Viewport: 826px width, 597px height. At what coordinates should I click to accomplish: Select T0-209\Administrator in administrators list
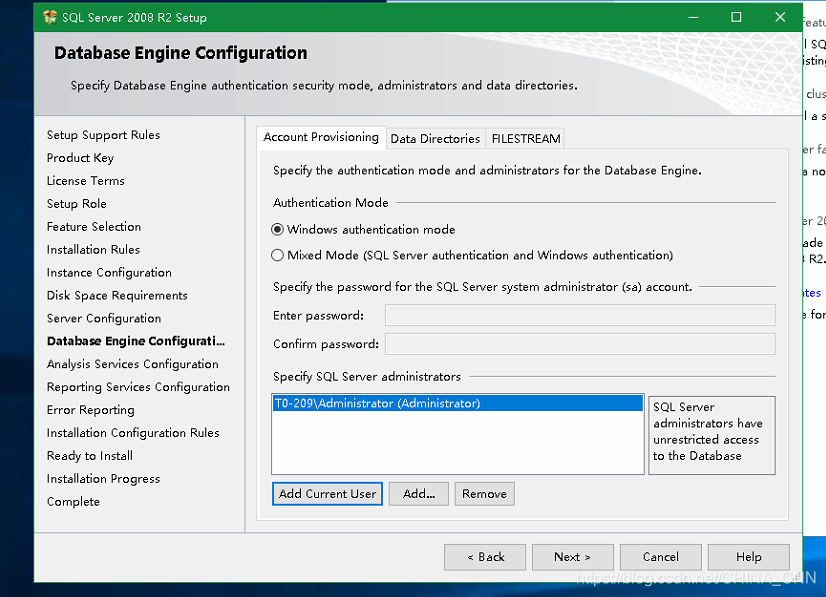pyautogui.click(x=457, y=404)
